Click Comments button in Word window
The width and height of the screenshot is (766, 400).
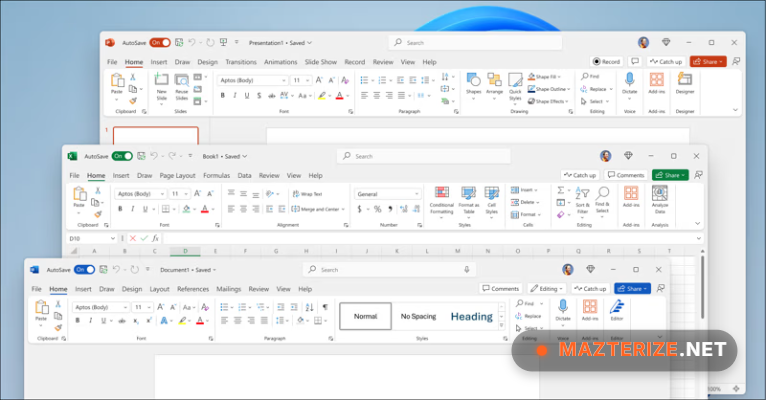point(501,289)
